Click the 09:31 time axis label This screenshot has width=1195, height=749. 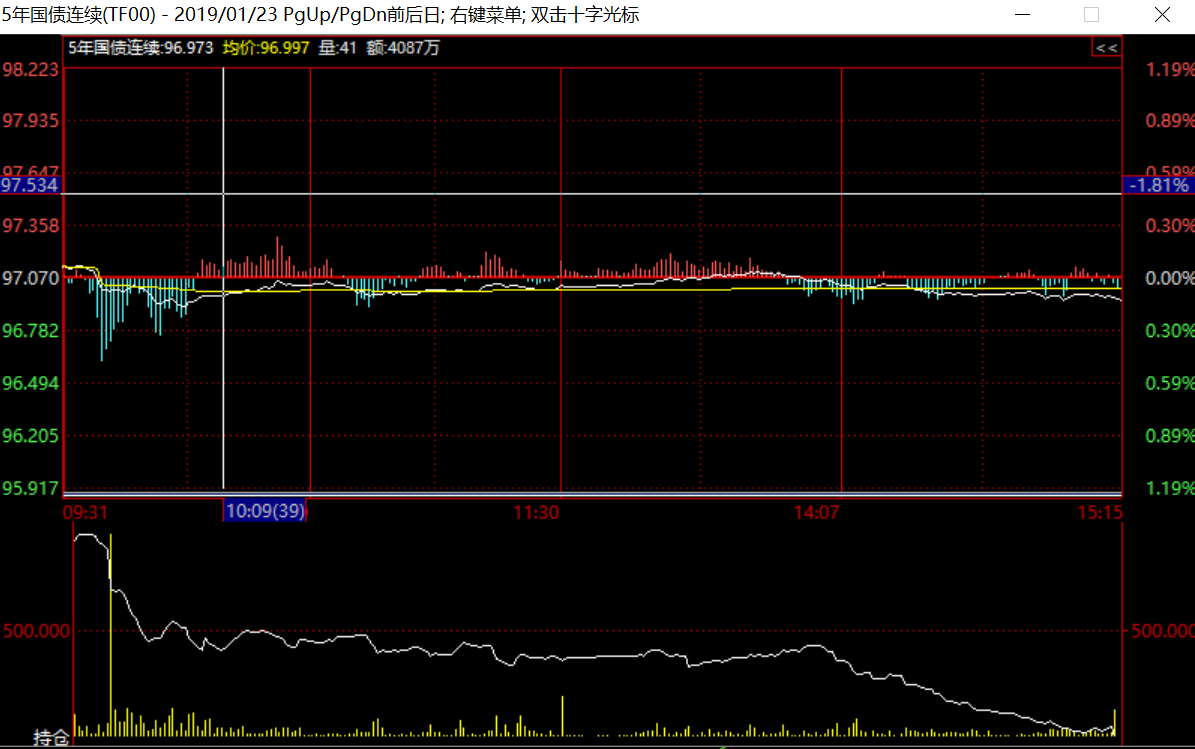pyautogui.click(x=85, y=512)
